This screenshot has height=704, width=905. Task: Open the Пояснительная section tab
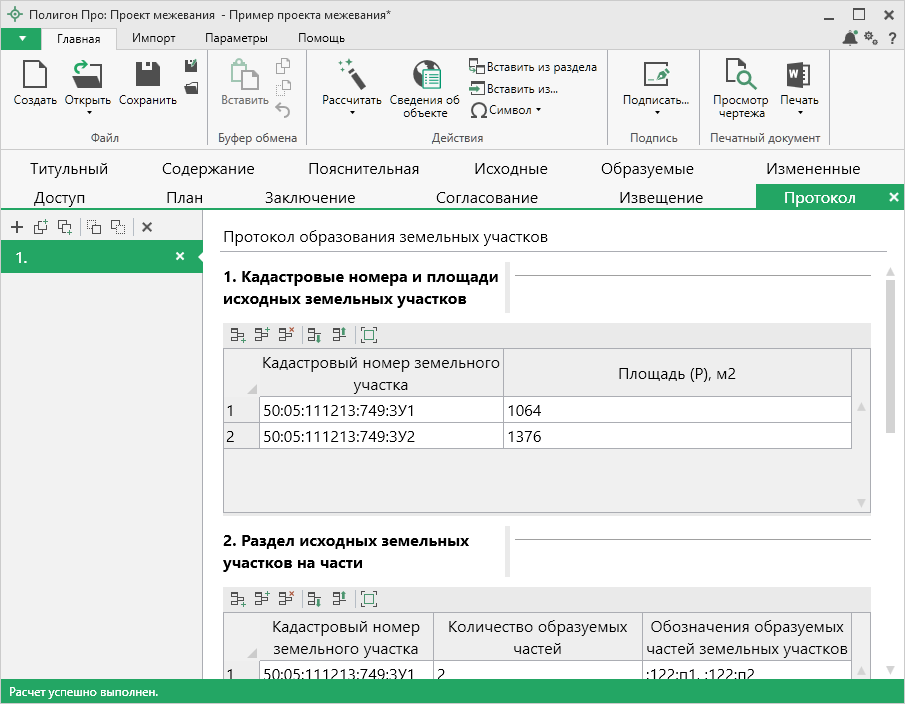[x=363, y=169]
